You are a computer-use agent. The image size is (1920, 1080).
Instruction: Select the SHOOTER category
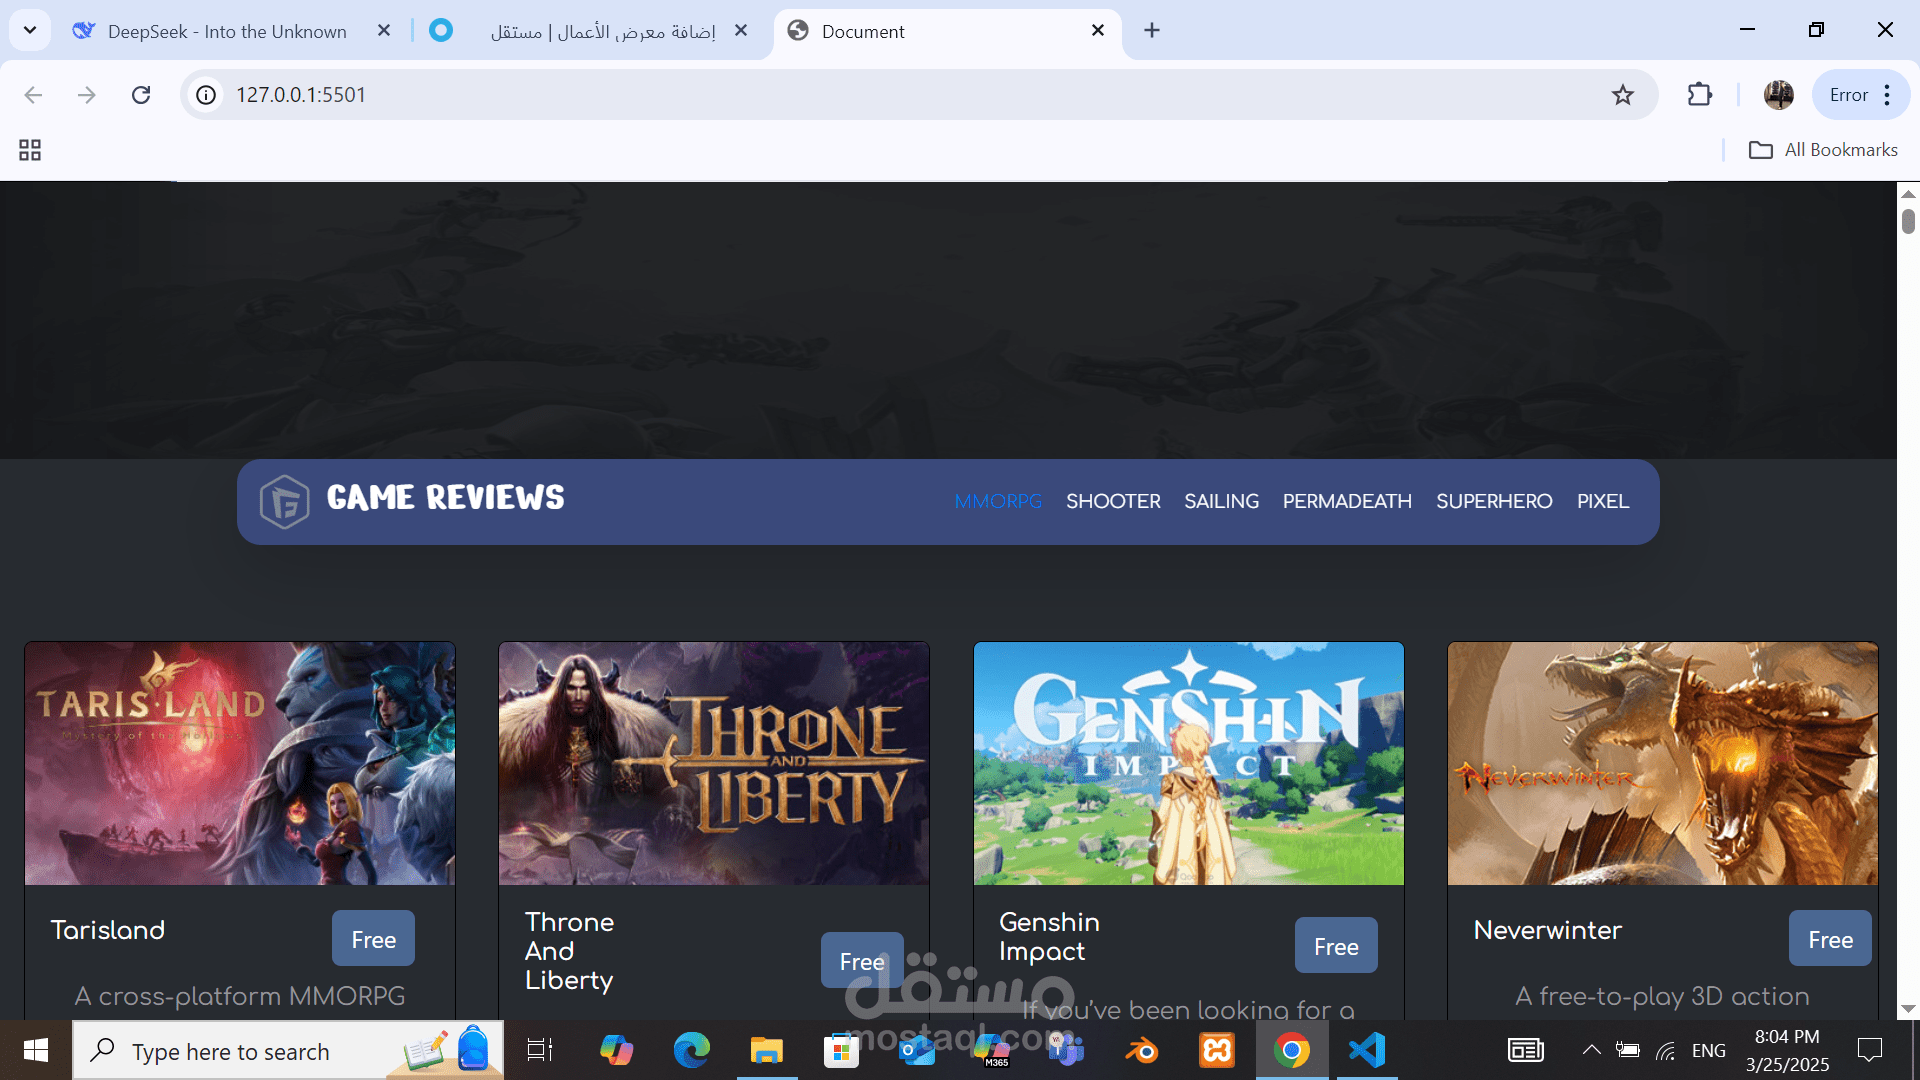click(1113, 501)
